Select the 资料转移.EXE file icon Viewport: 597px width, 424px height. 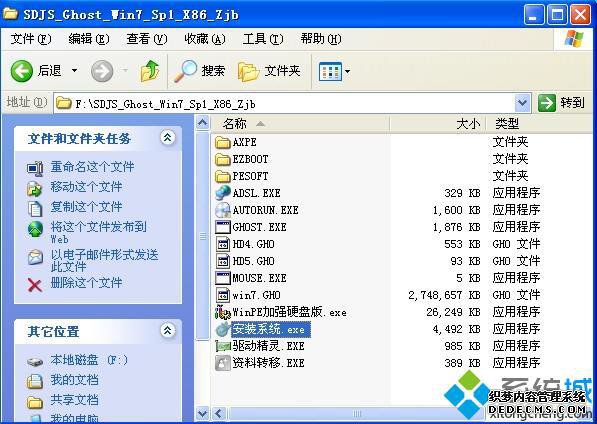coord(223,363)
